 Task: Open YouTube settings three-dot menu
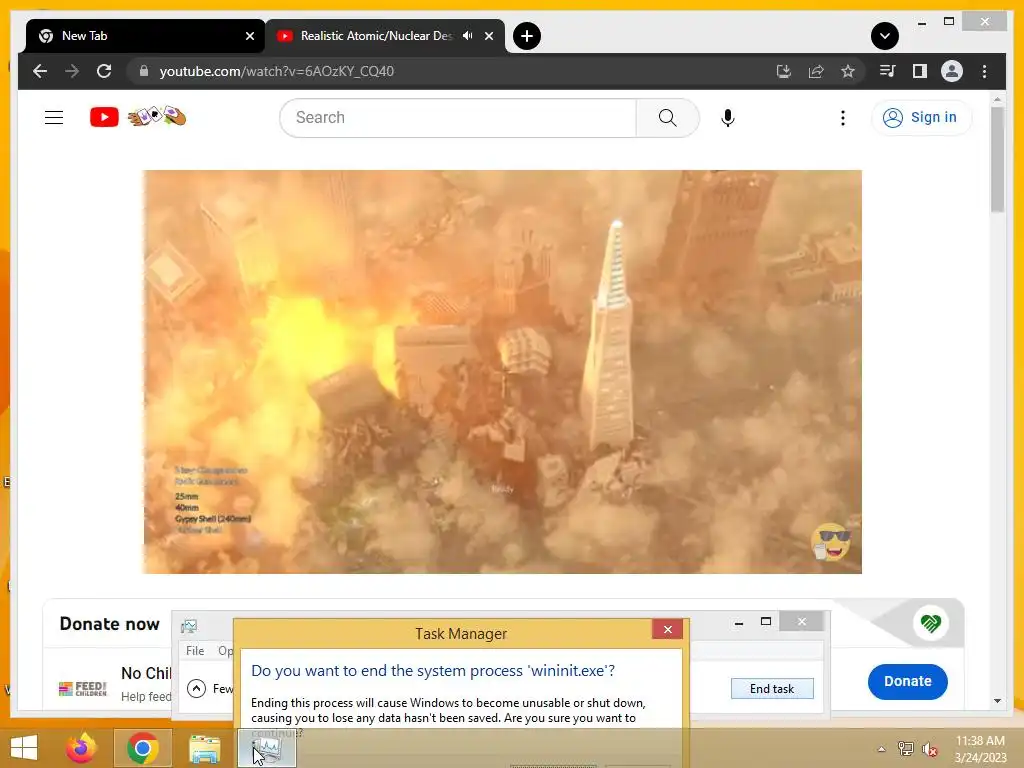pyautogui.click(x=842, y=118)
